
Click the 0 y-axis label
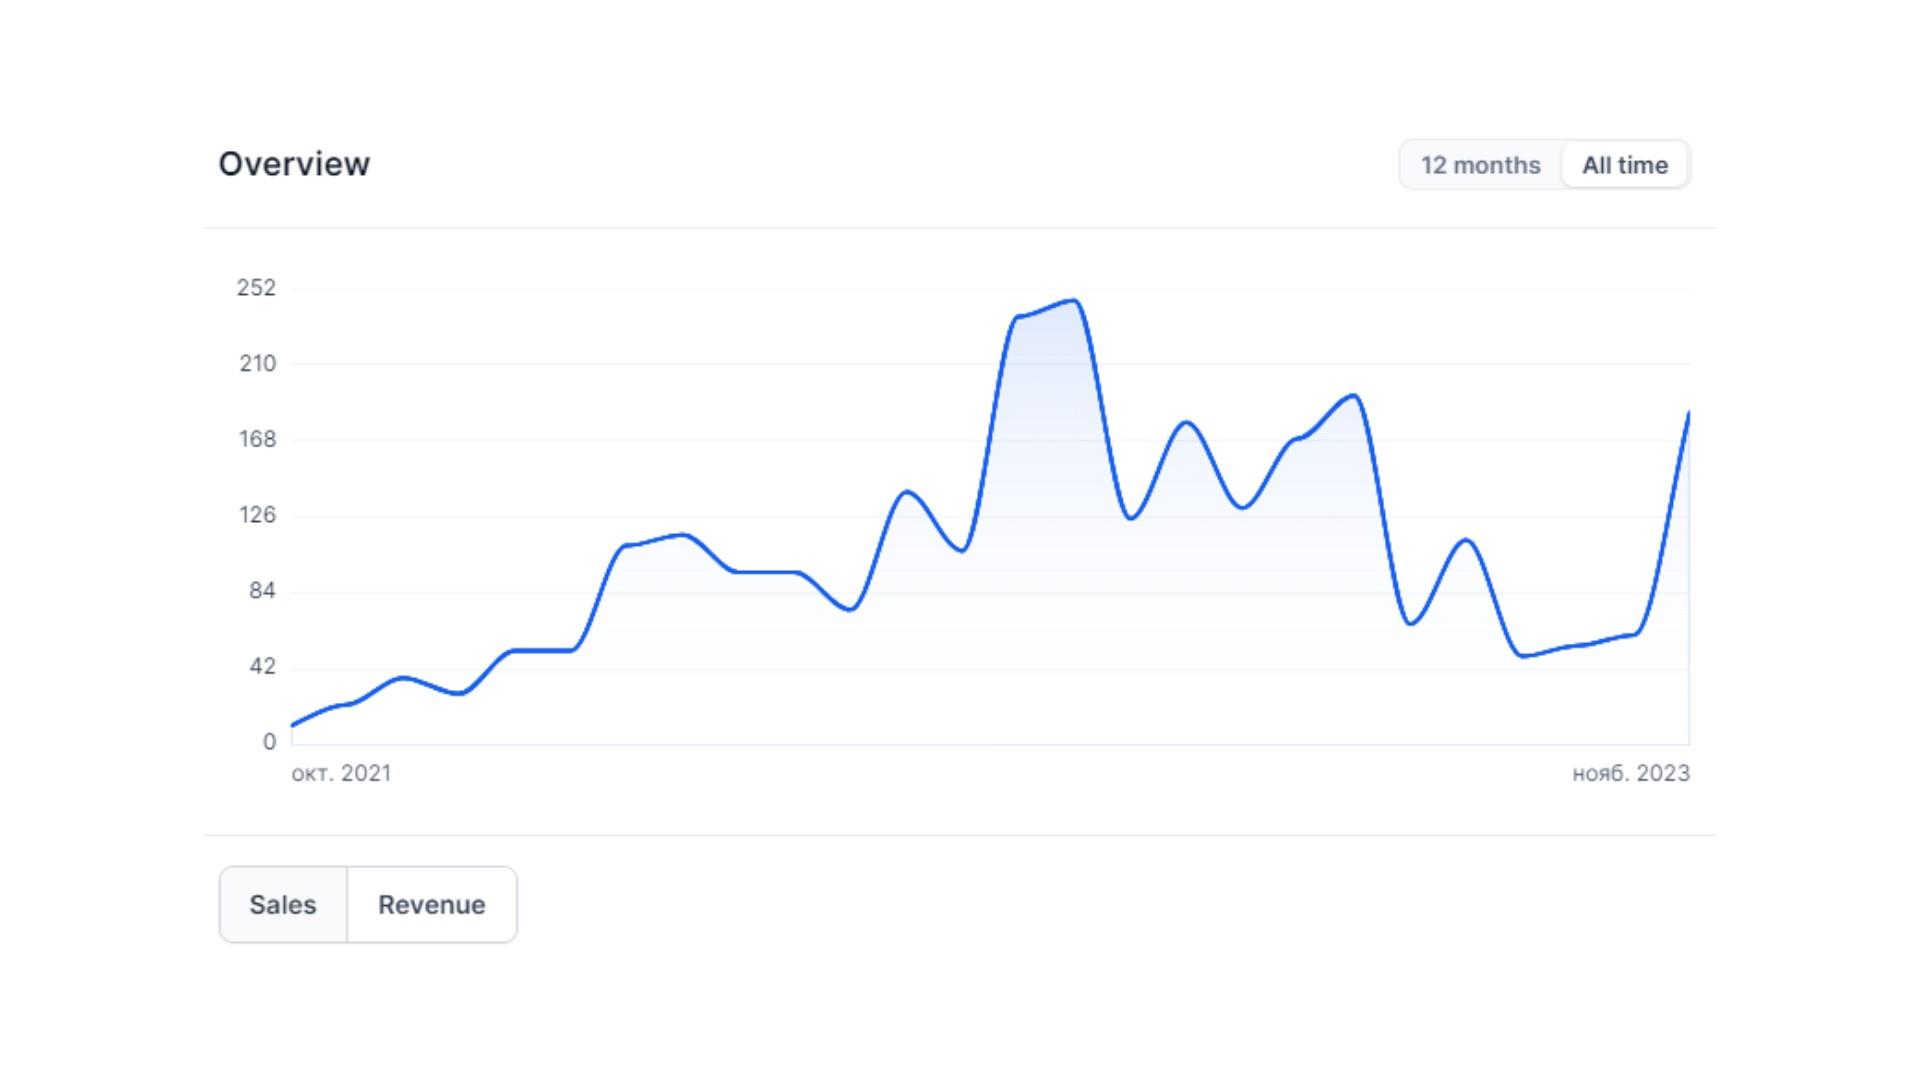click(269, 742)
